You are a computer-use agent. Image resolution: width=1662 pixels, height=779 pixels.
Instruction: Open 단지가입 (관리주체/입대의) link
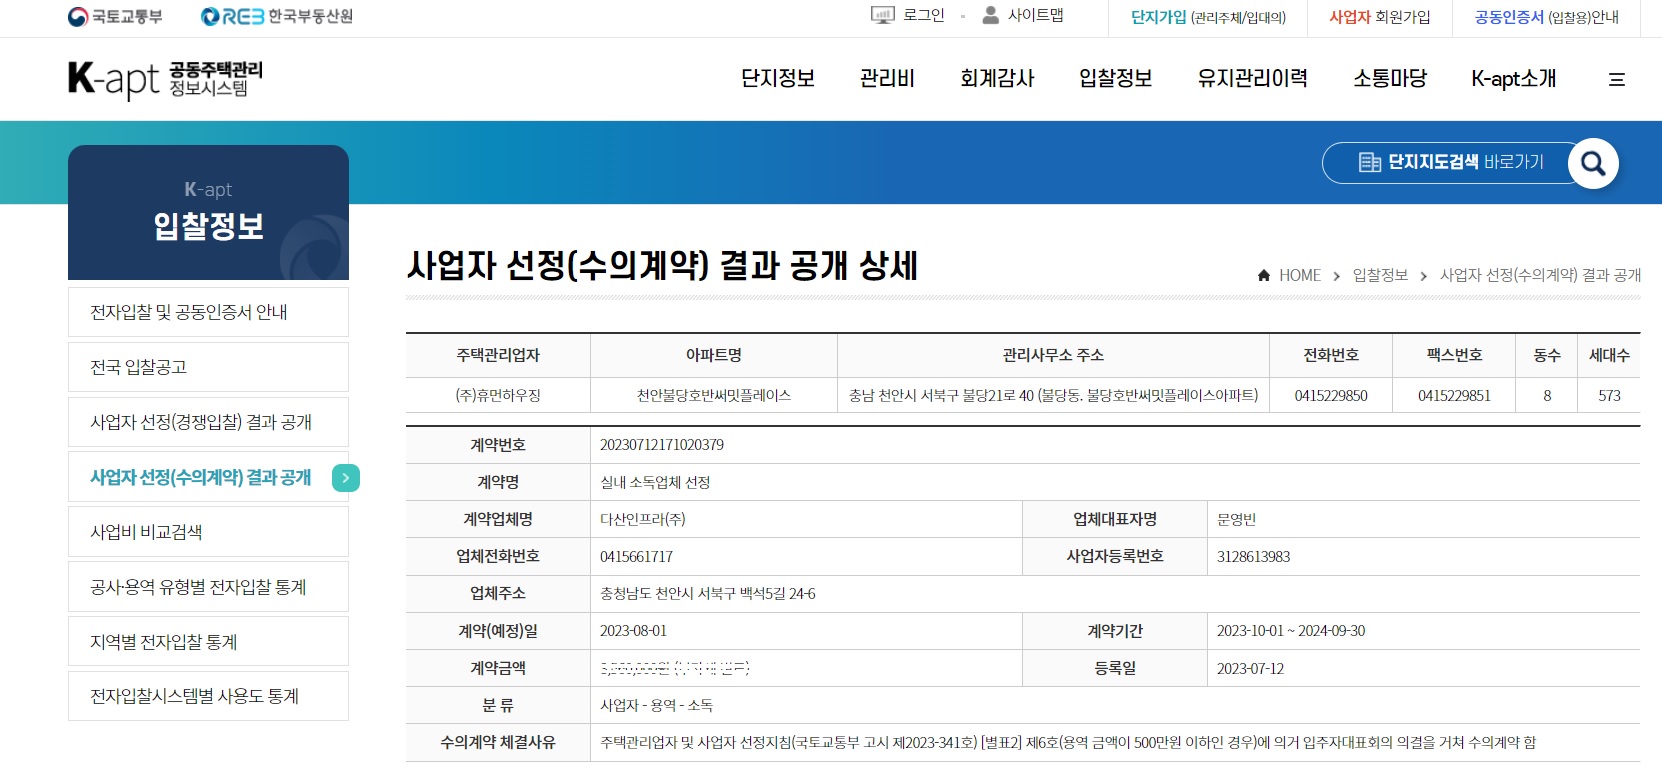[1208, 17]
